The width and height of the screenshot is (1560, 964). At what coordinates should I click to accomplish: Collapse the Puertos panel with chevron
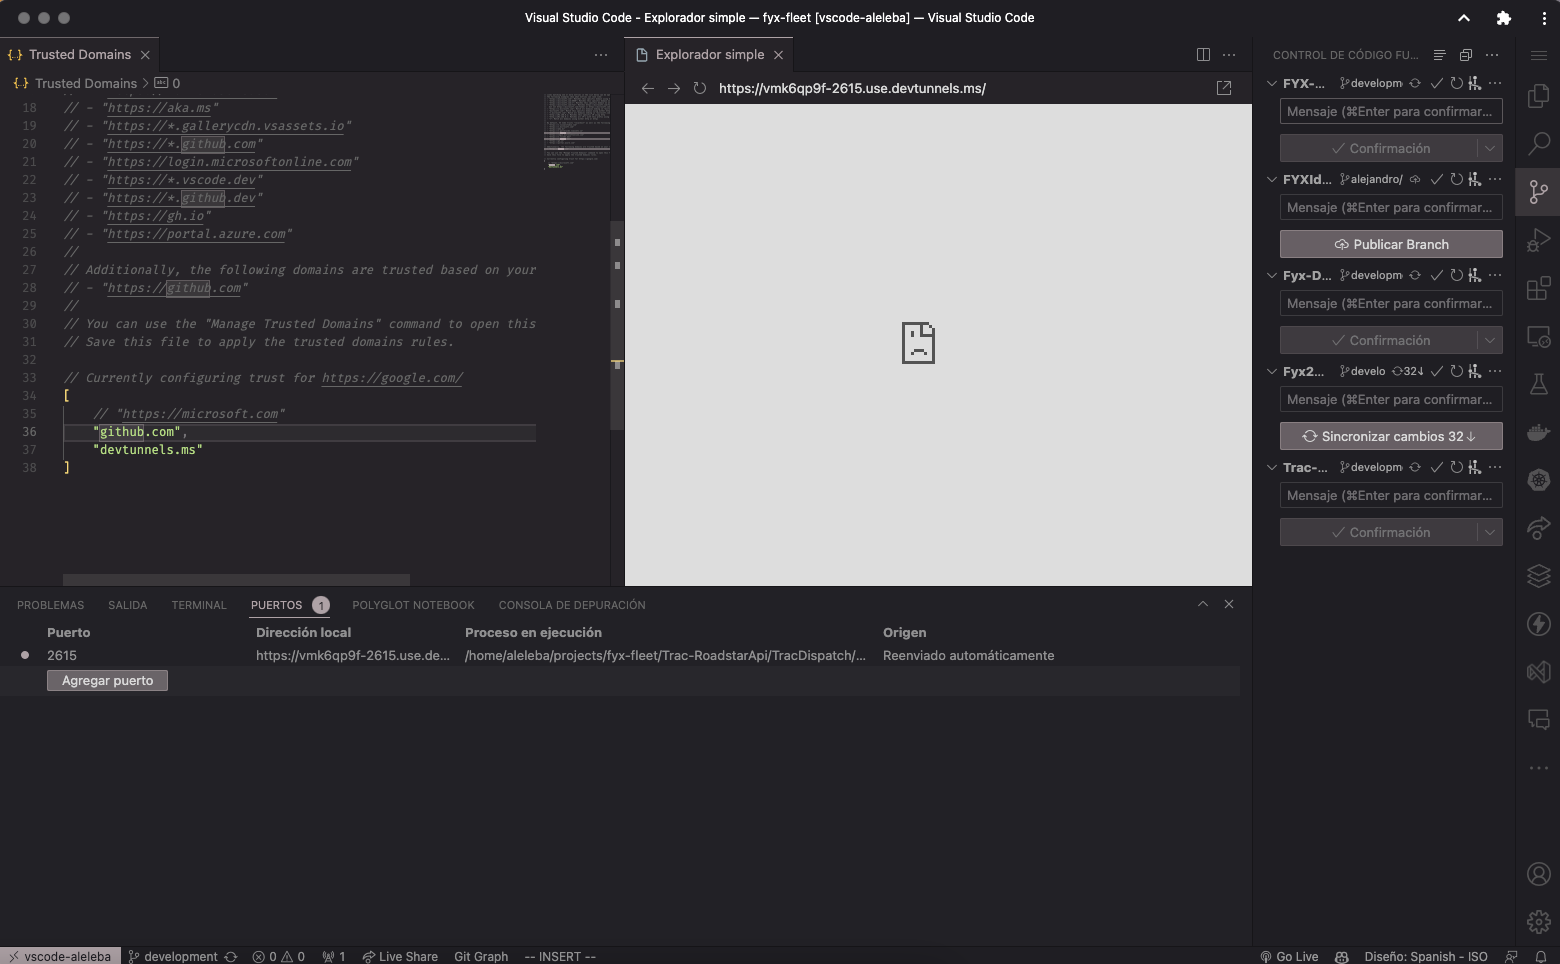click(x=1203, y=604)
